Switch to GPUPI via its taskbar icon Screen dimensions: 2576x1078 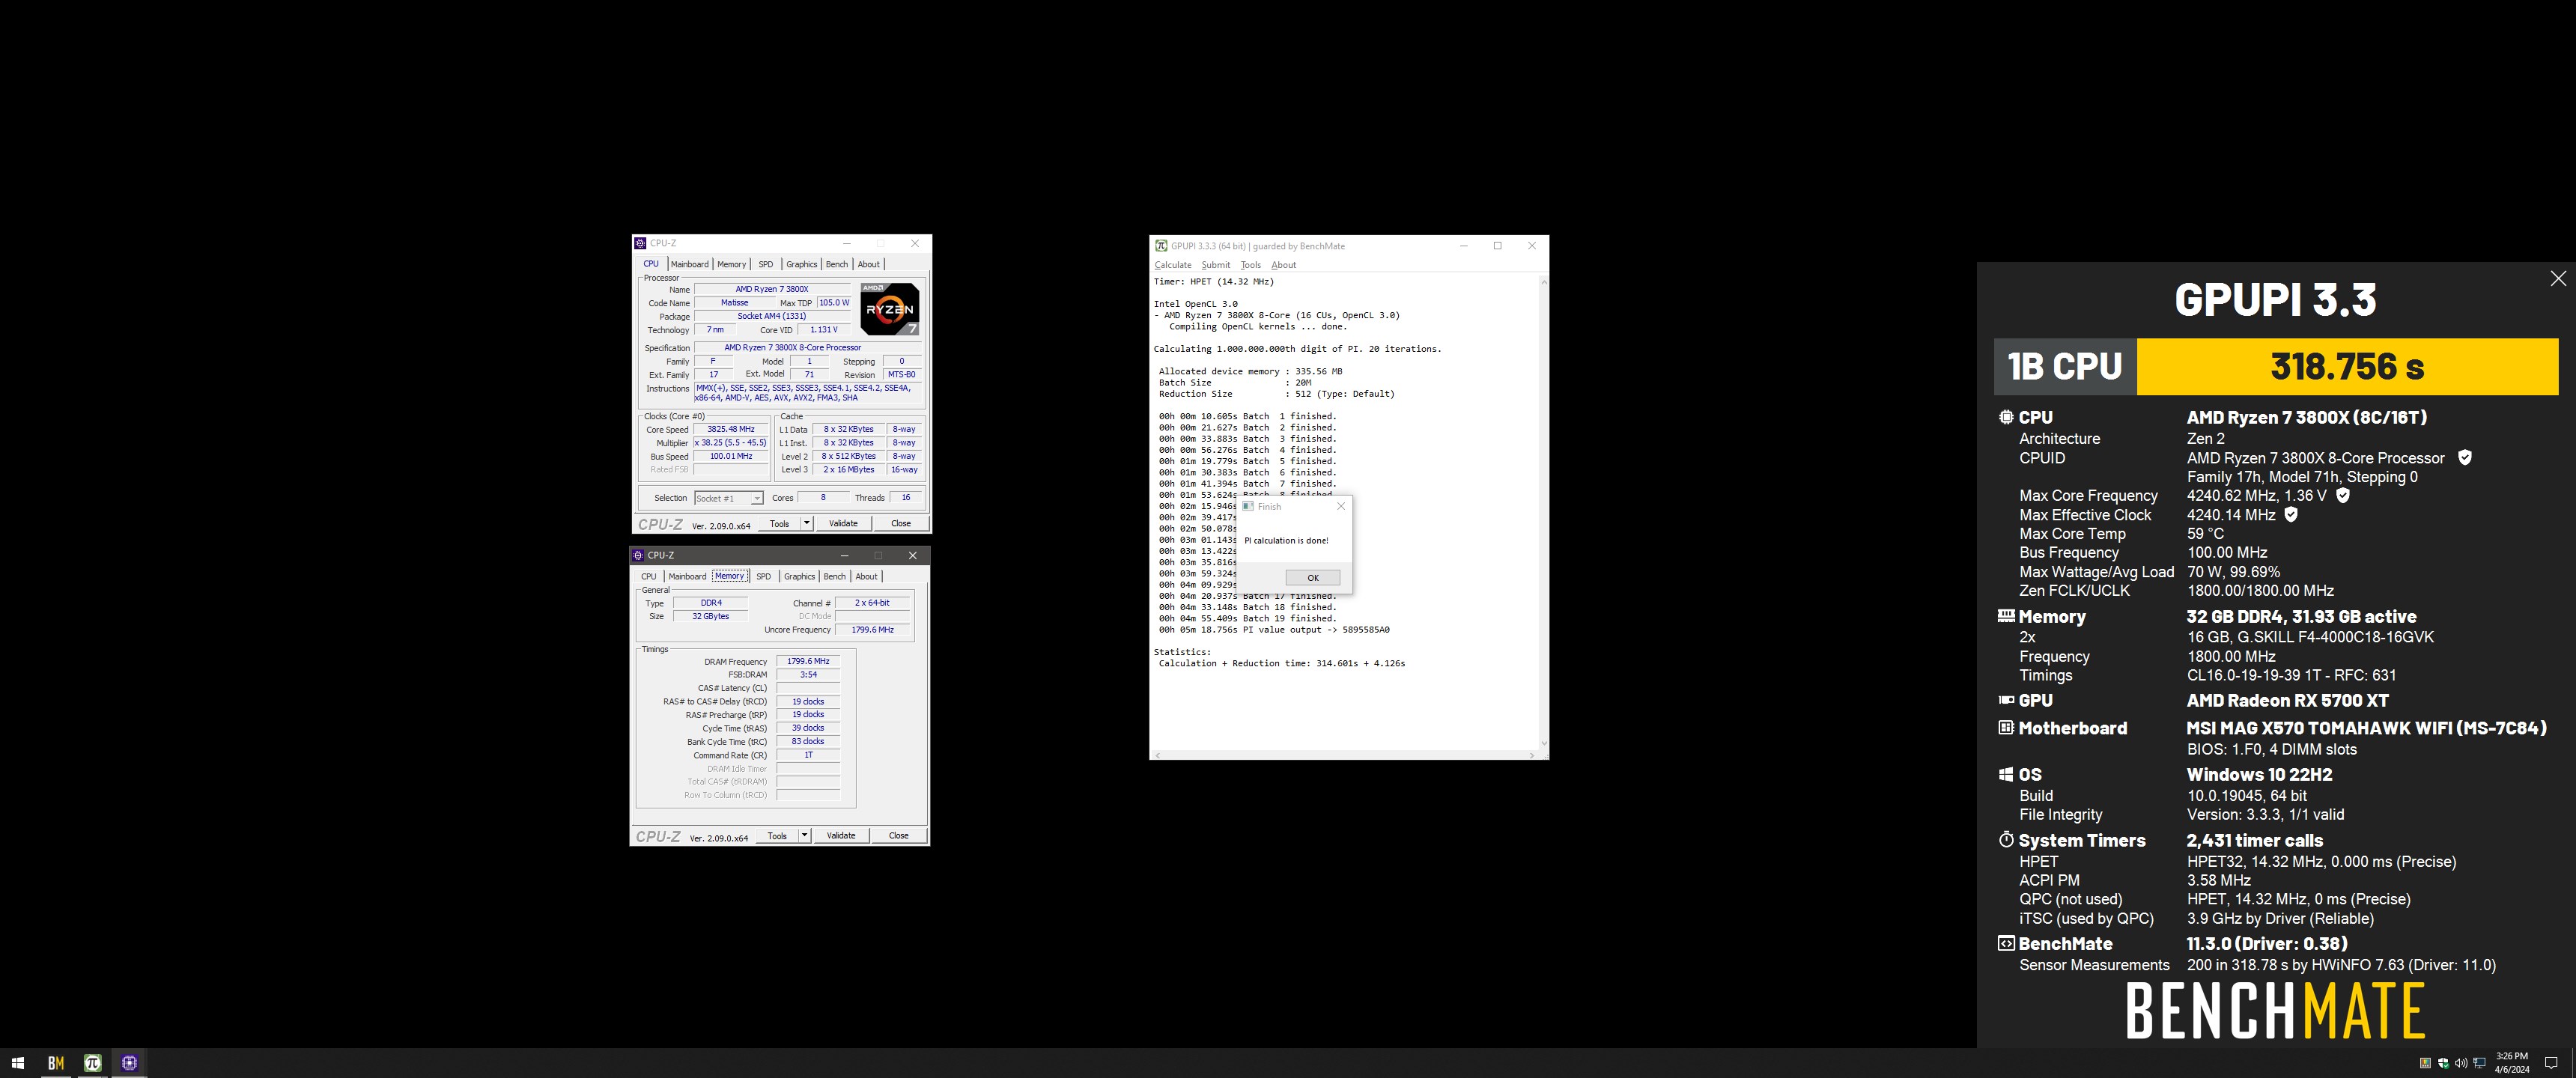click(93, 1063)
